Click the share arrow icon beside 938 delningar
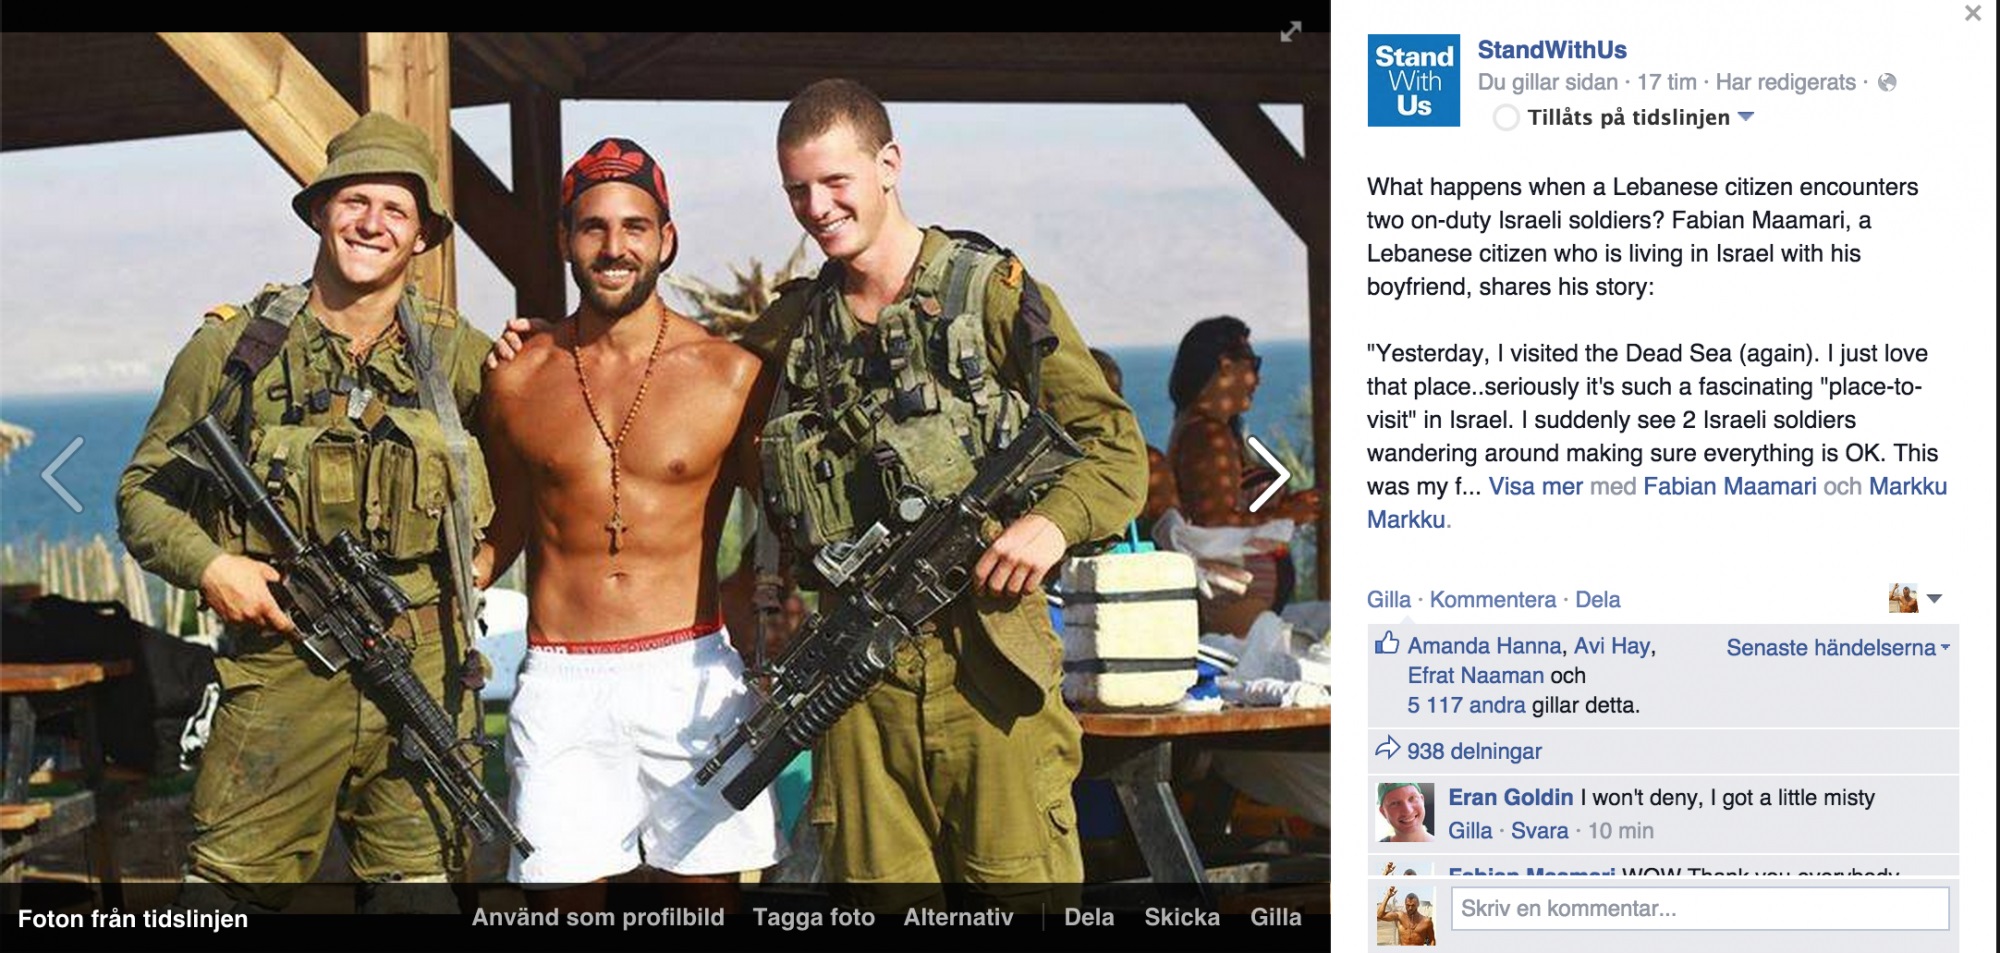This screenshot has height=953, width=2000. click(1387, 748)
